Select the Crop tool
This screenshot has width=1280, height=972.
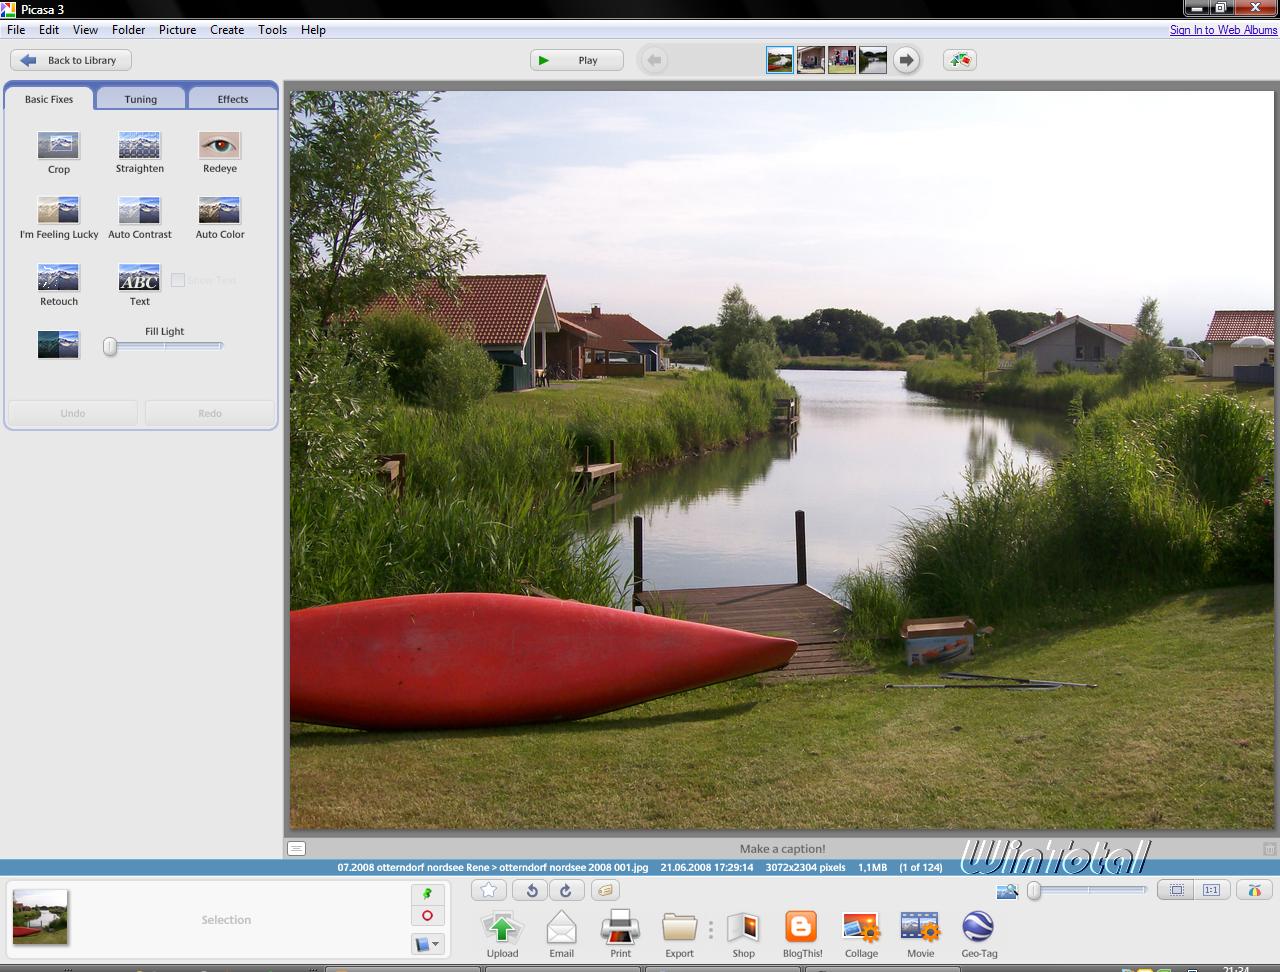[58, 146]
